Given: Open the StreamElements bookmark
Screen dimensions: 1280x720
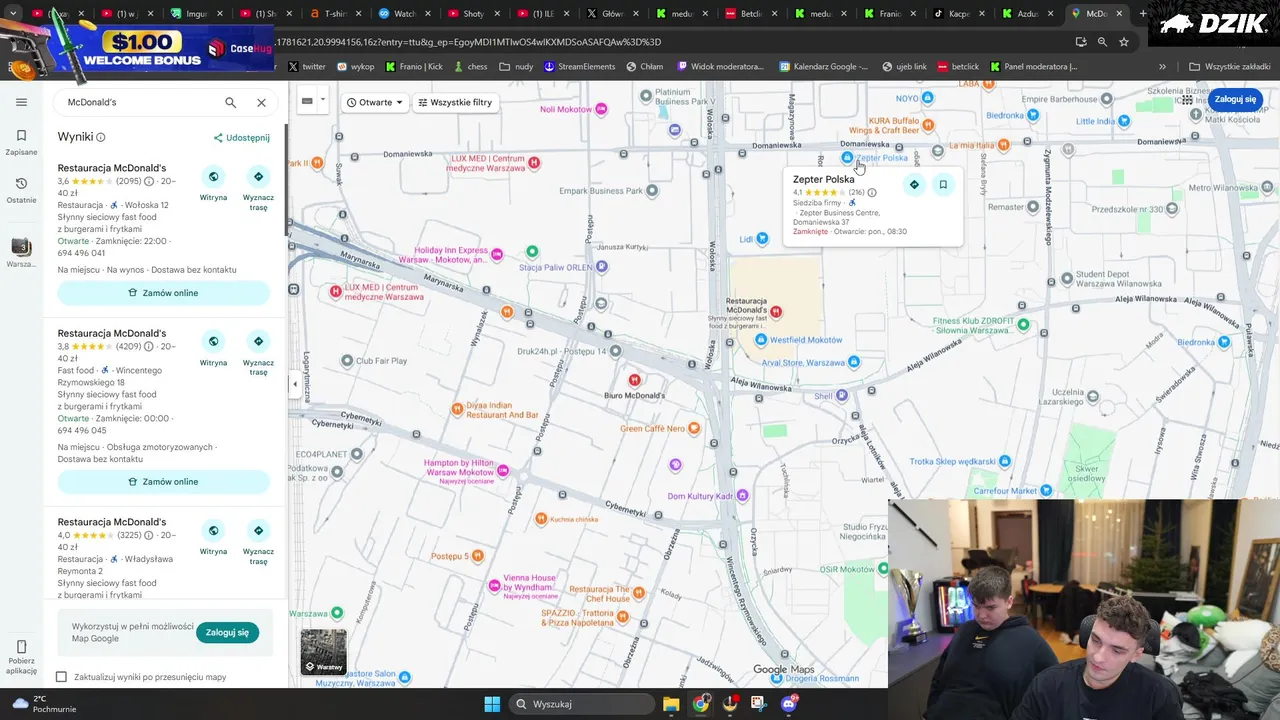Looking at the screenshot, I should (580, 67).
